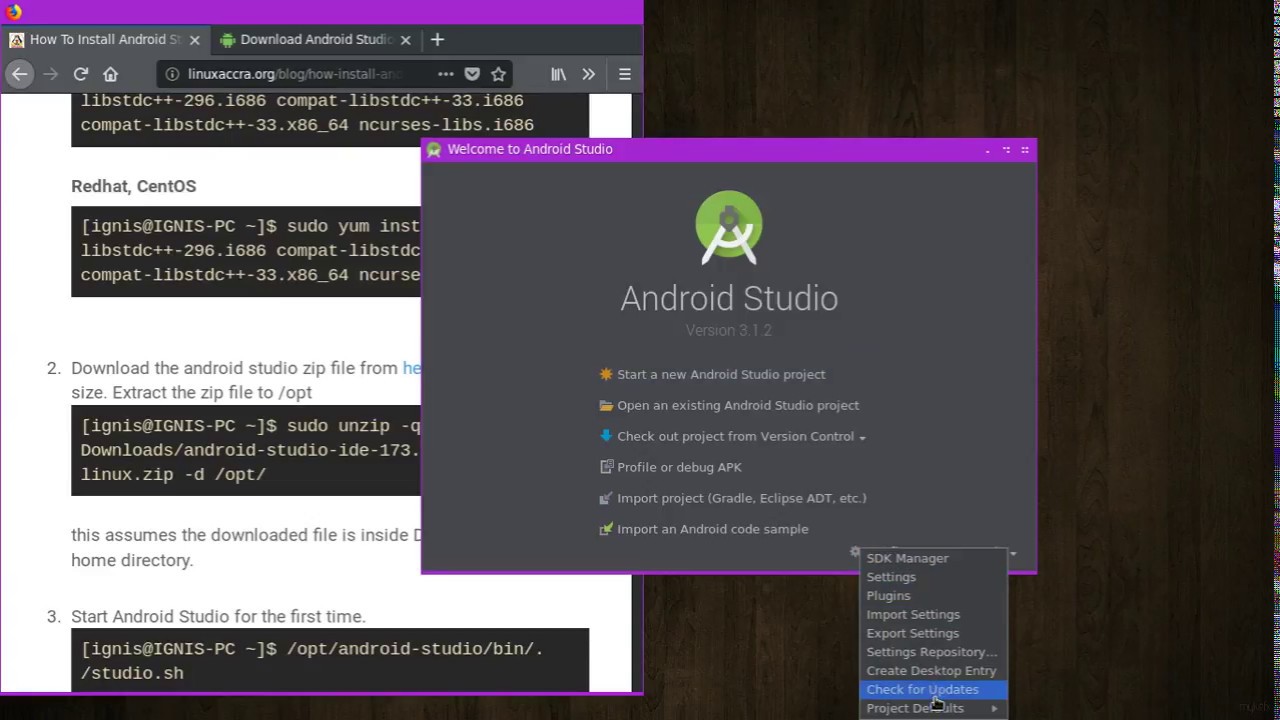Reload the page in Firefox
Screen dimensions: 1280x720
pos(81,74)
